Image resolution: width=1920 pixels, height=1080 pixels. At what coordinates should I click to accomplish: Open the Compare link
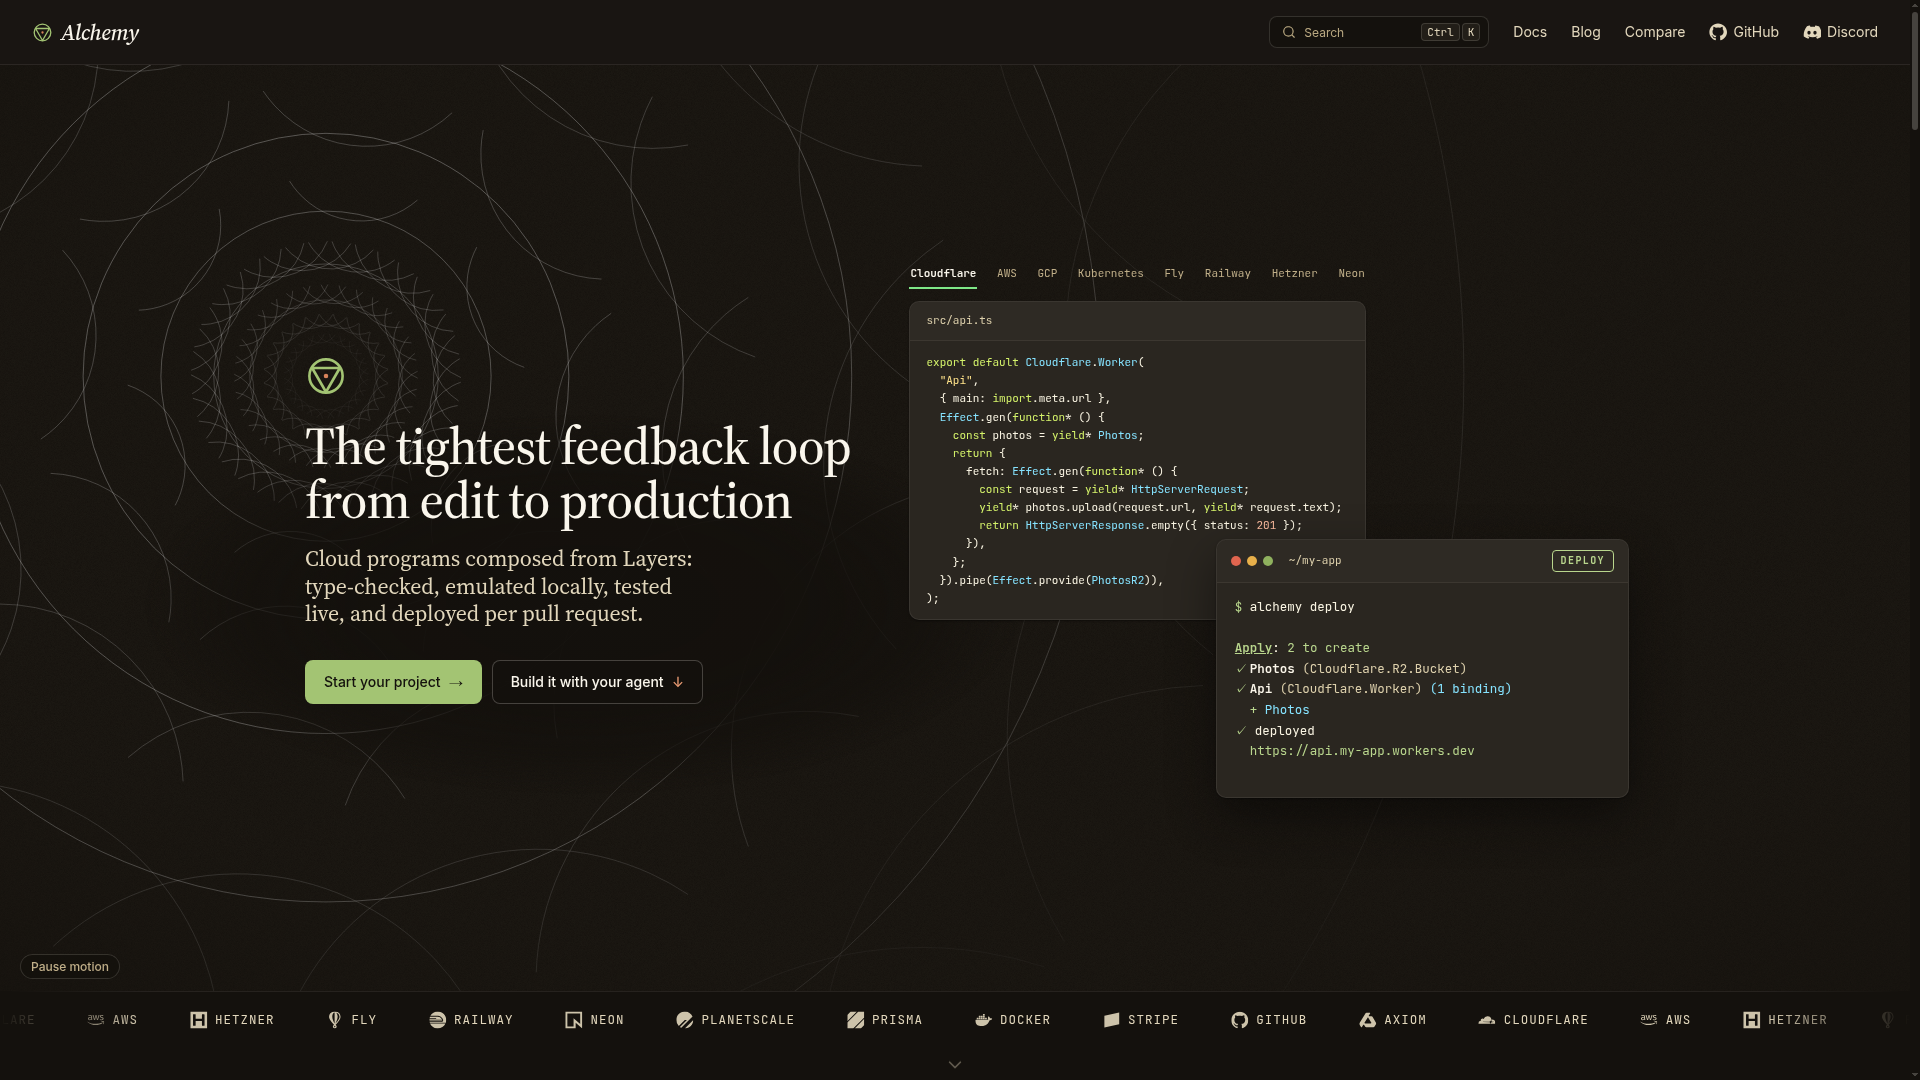point(1655,32)
